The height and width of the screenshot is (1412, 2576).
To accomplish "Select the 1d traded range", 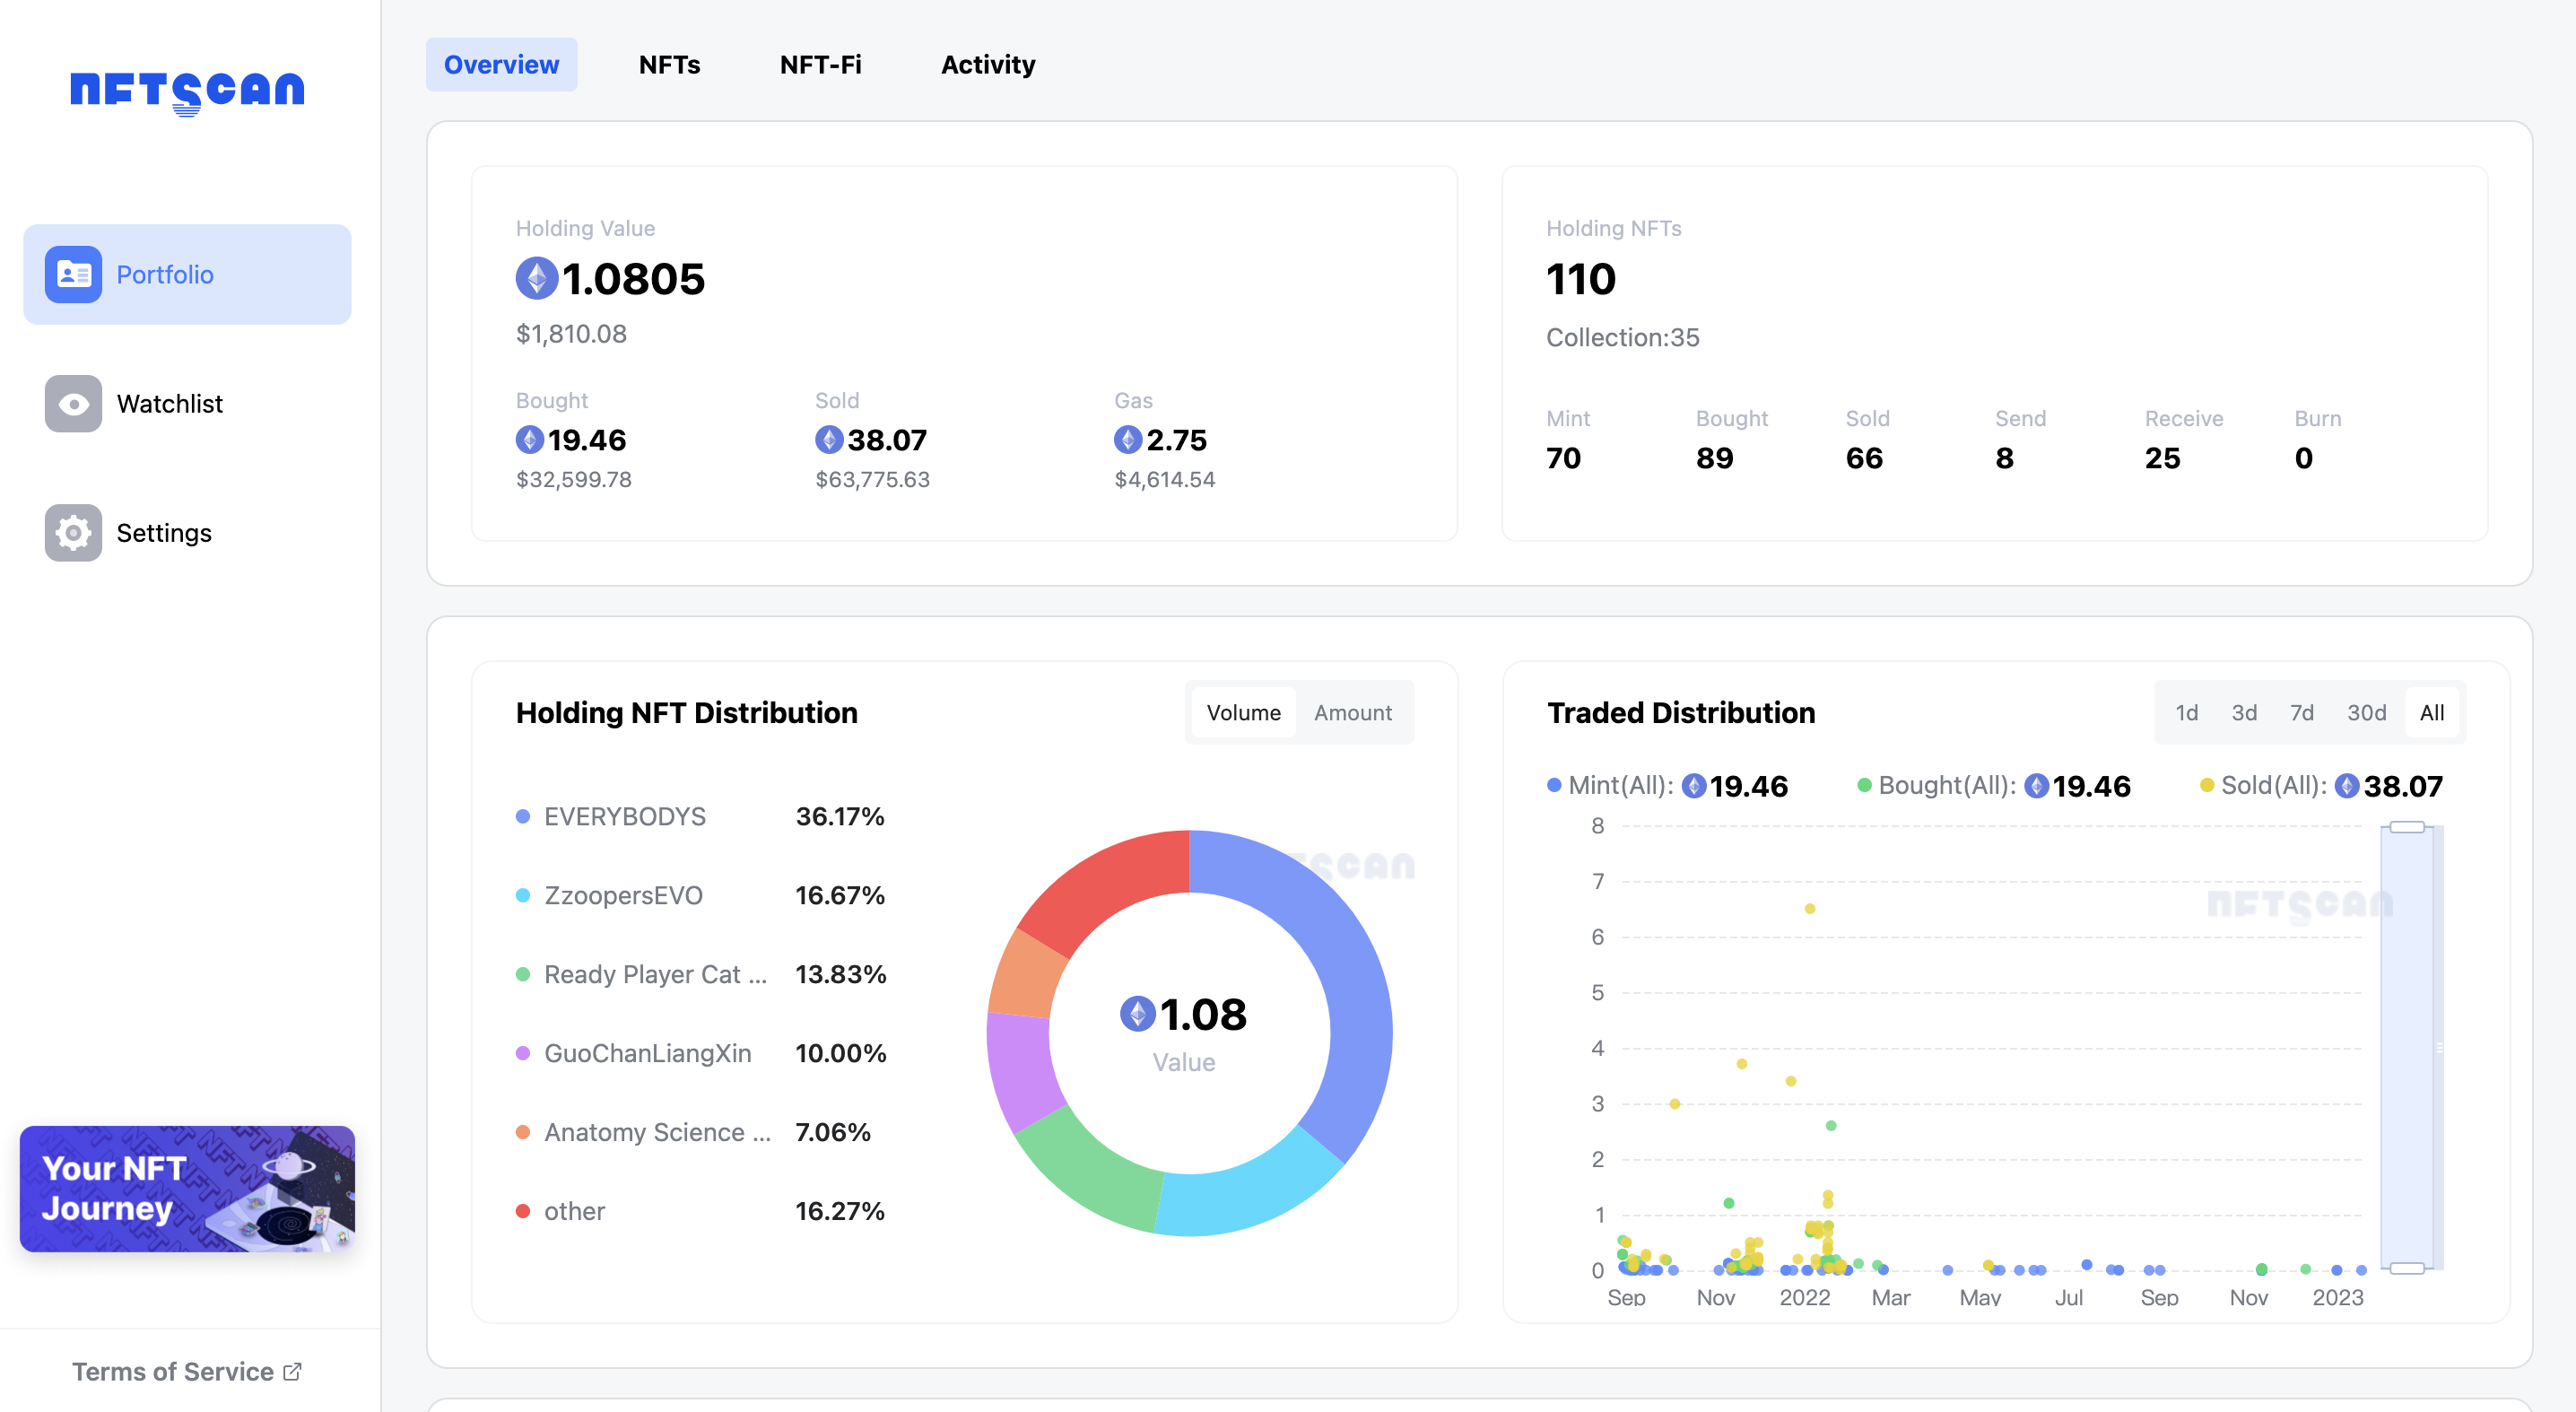I will [2188, 712].
